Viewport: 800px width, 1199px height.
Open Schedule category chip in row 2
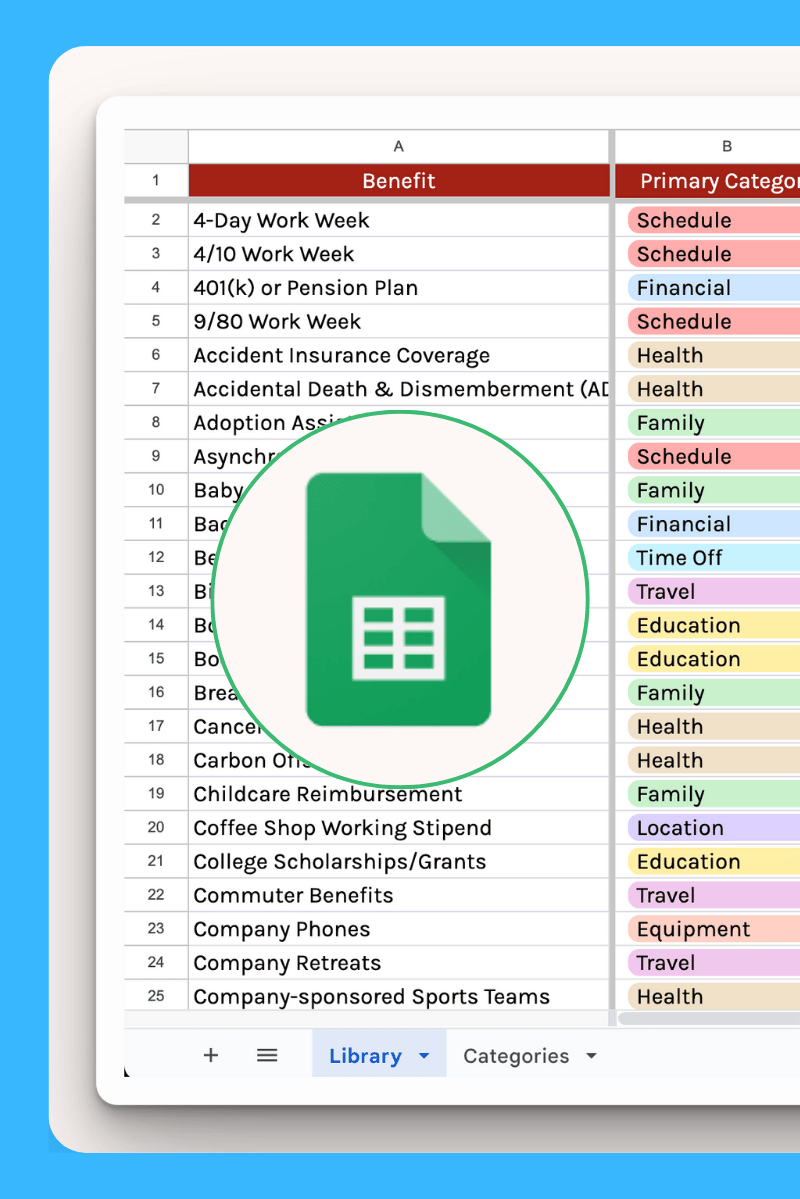coord(714,220)
